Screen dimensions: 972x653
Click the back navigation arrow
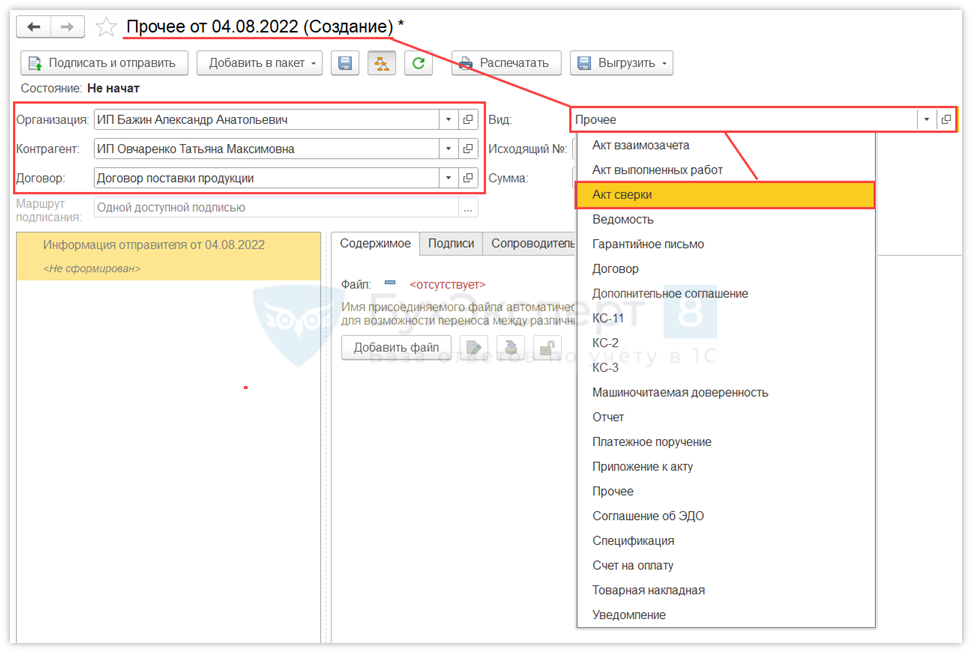[34, 27]
